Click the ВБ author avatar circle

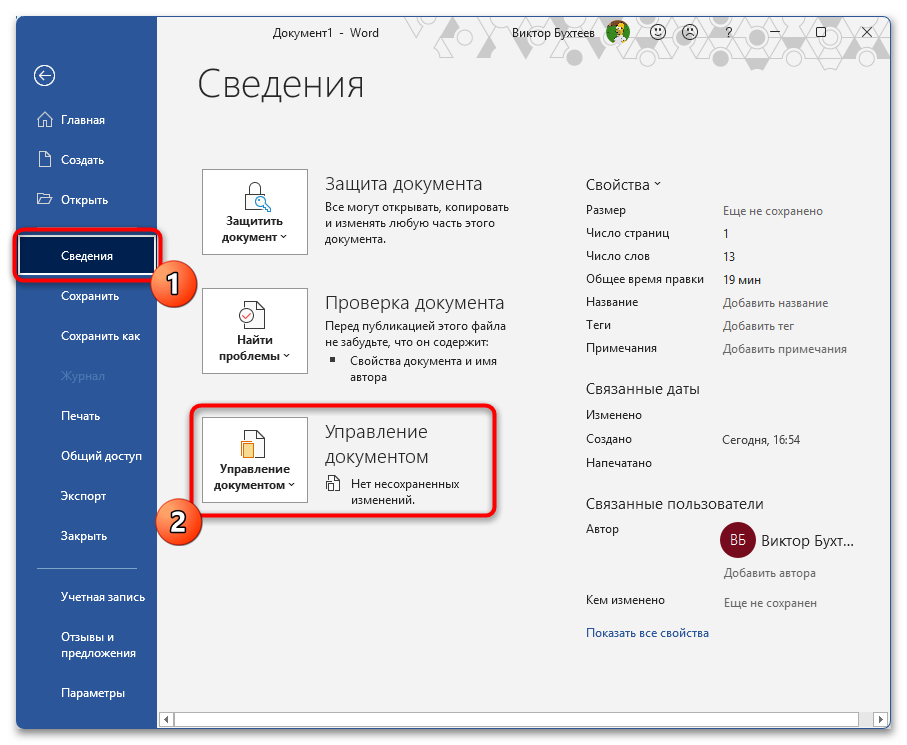pos(737,540)
